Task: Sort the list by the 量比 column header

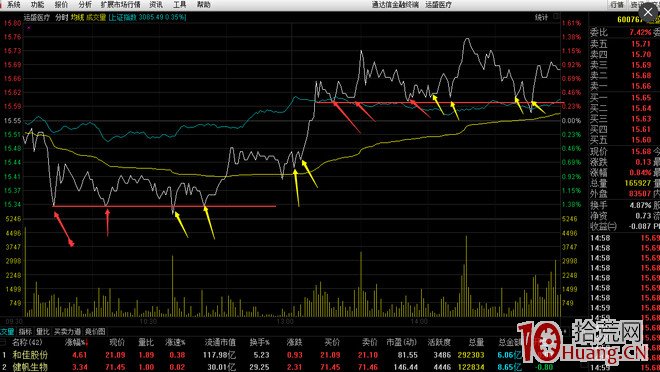Action: (146, 343)
